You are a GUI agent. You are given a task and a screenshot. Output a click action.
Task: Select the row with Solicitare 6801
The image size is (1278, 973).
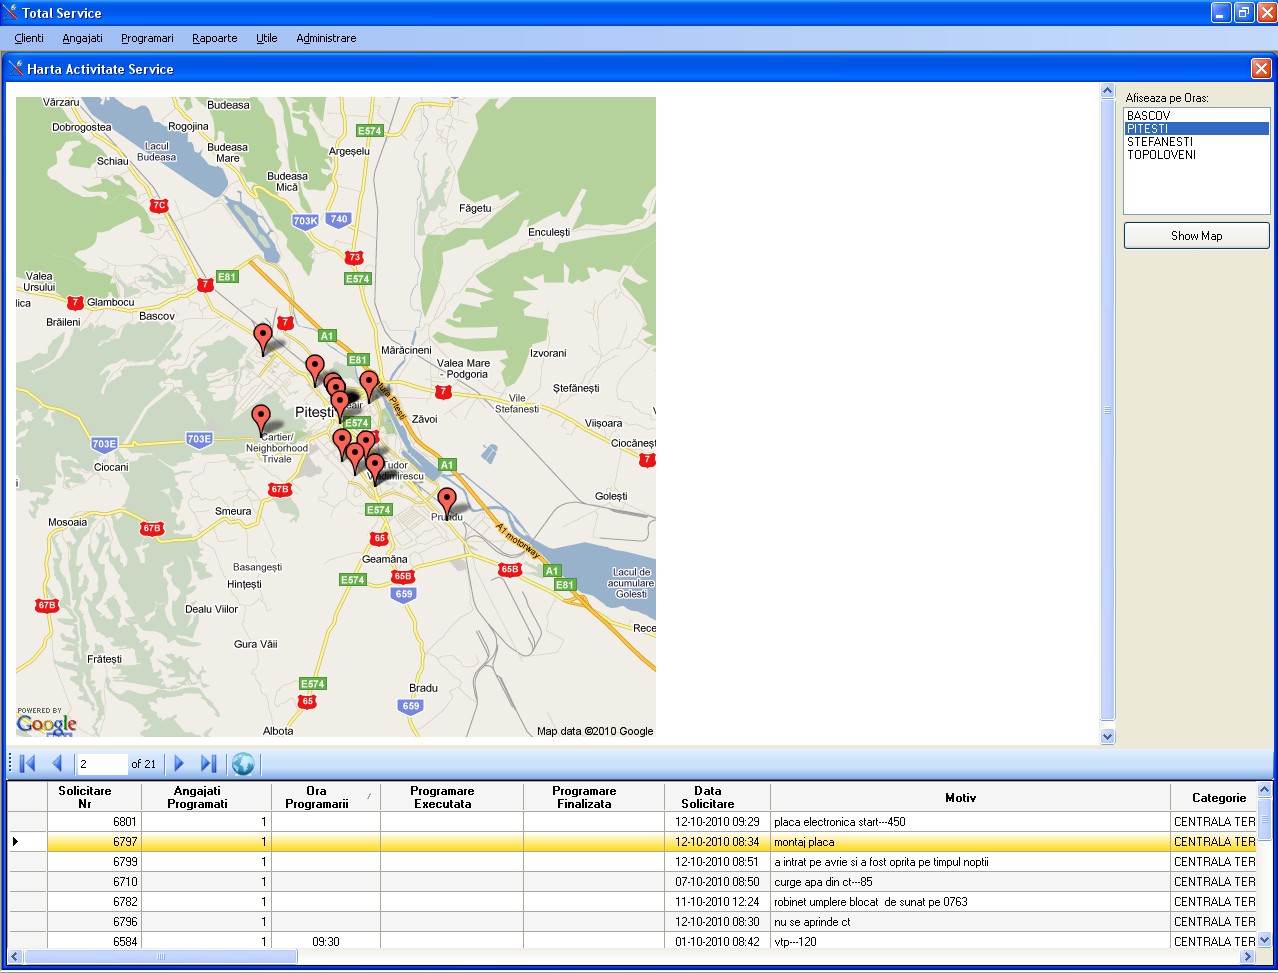(632, 822)
